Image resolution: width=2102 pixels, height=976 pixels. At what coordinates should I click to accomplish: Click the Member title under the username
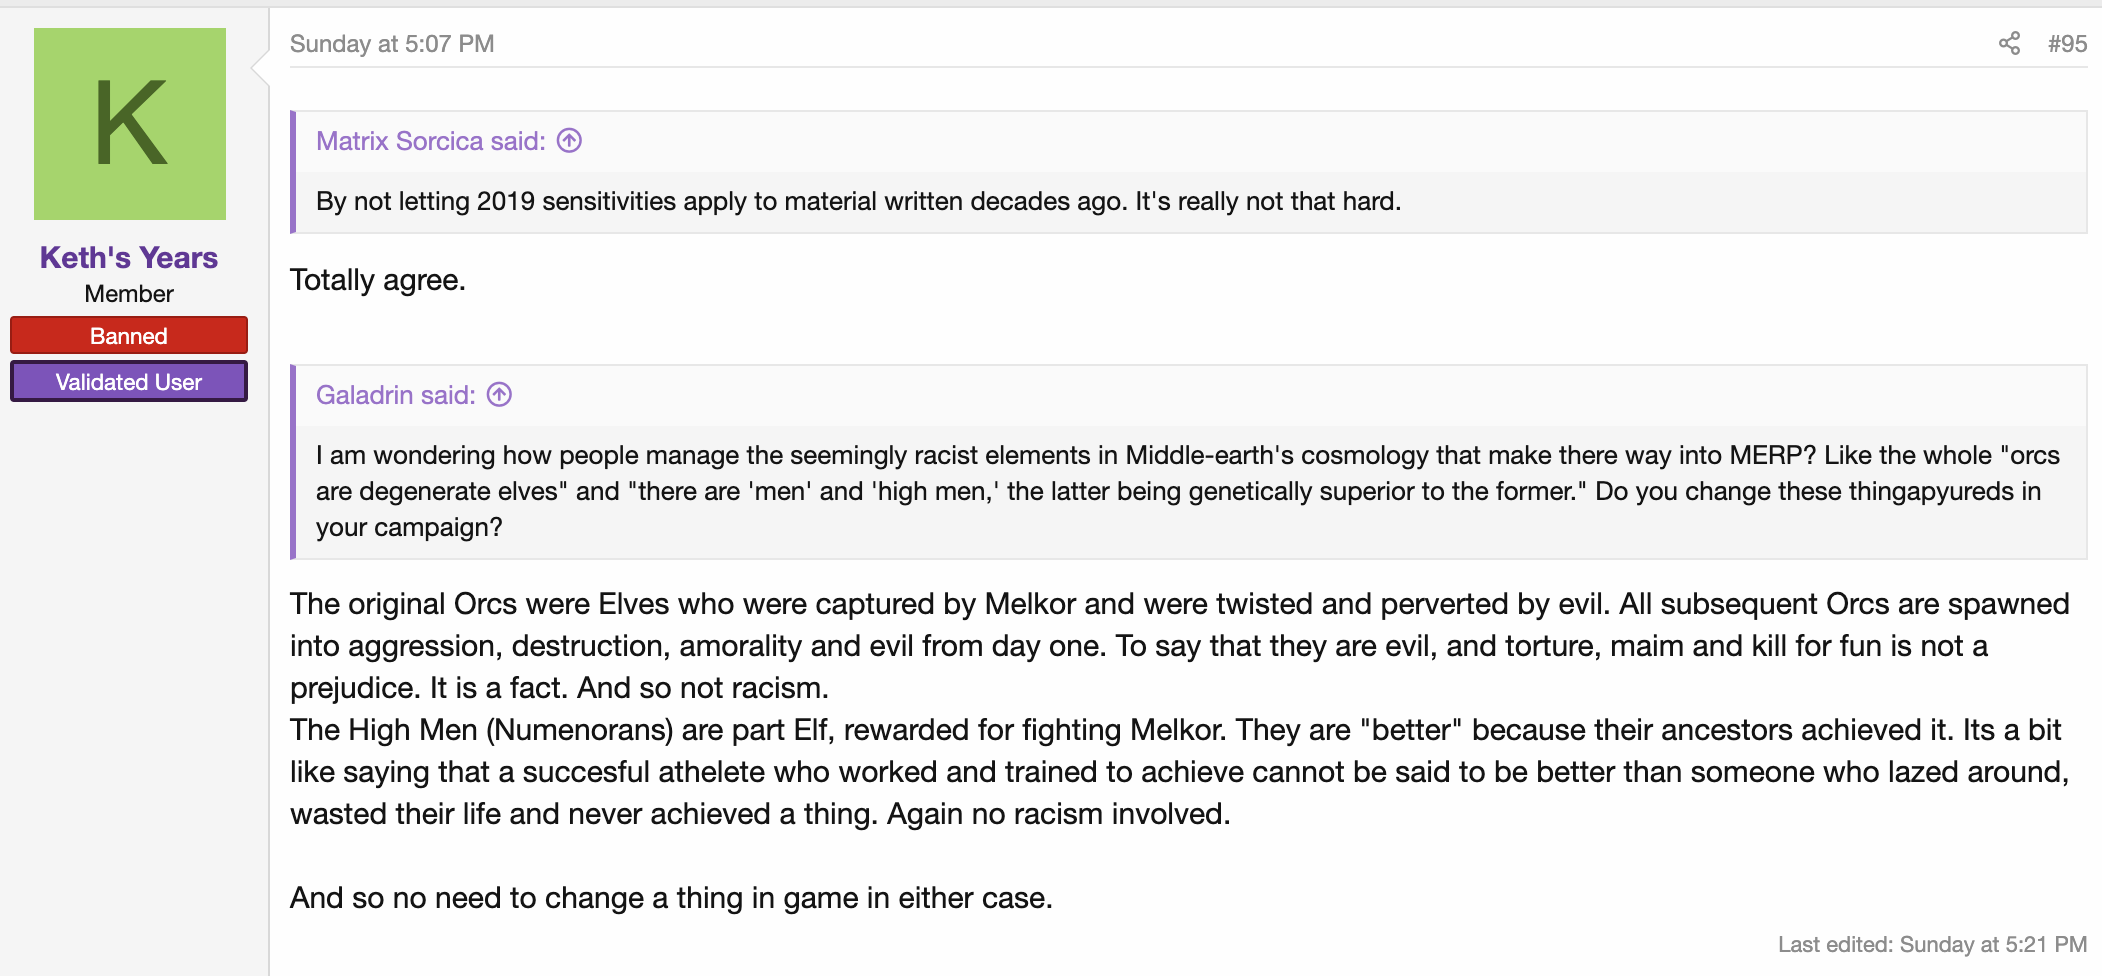(x=129, y=294)
